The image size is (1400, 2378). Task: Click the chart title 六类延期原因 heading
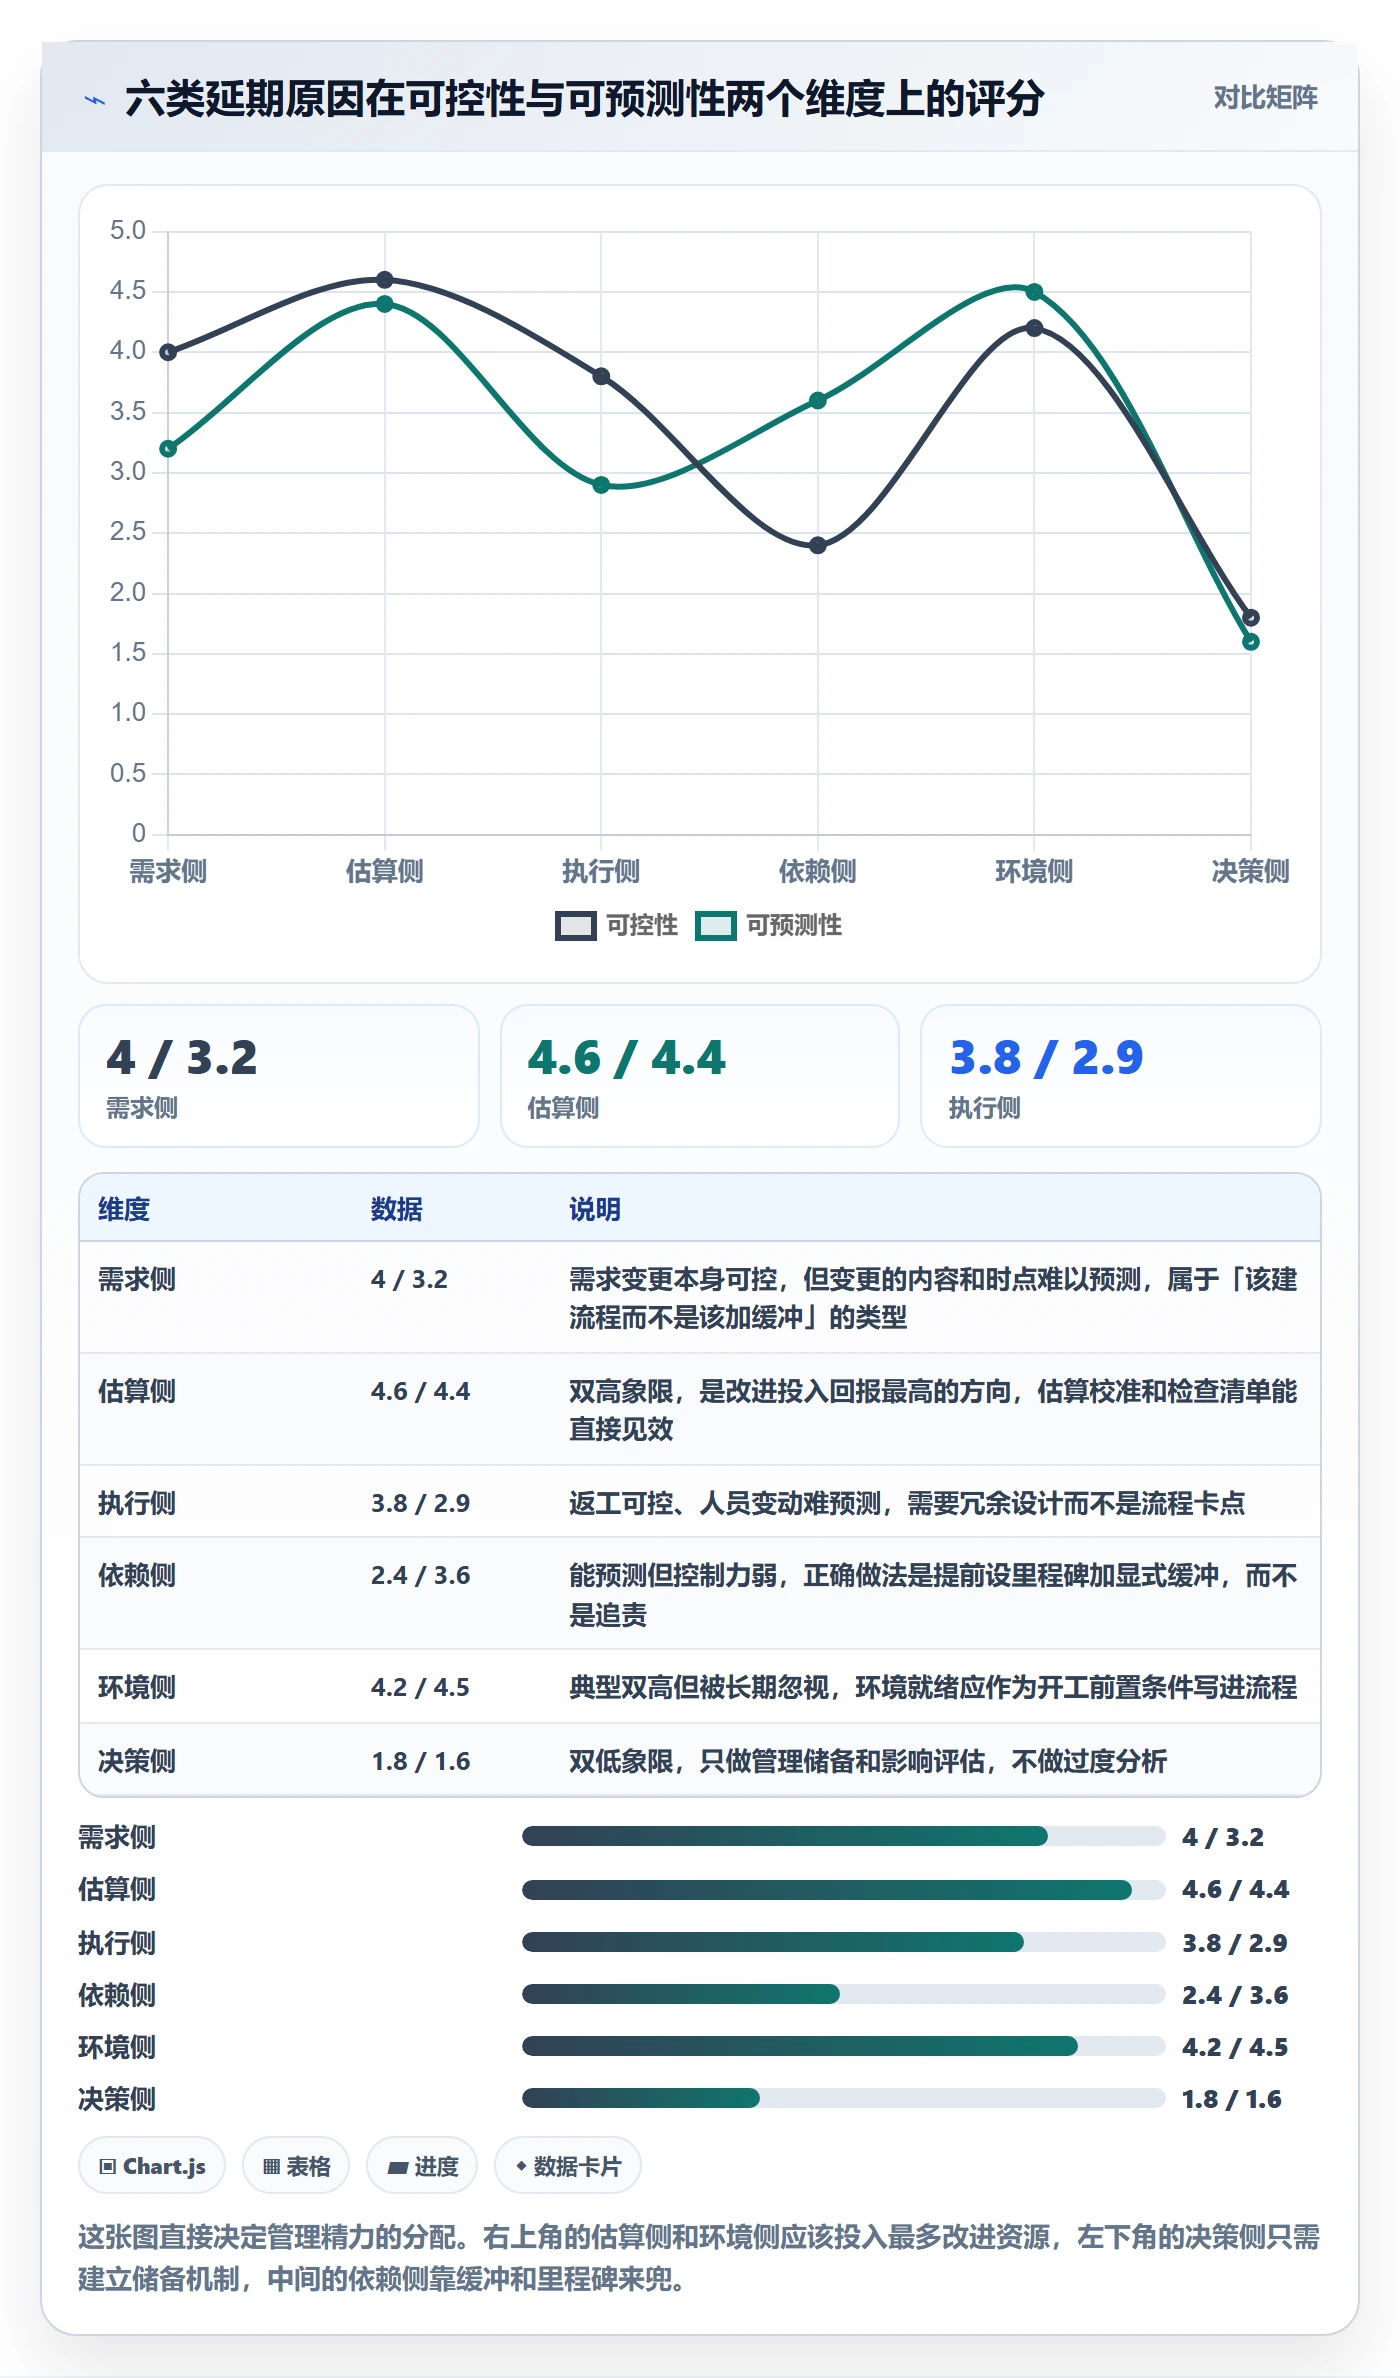coord(585,98)
